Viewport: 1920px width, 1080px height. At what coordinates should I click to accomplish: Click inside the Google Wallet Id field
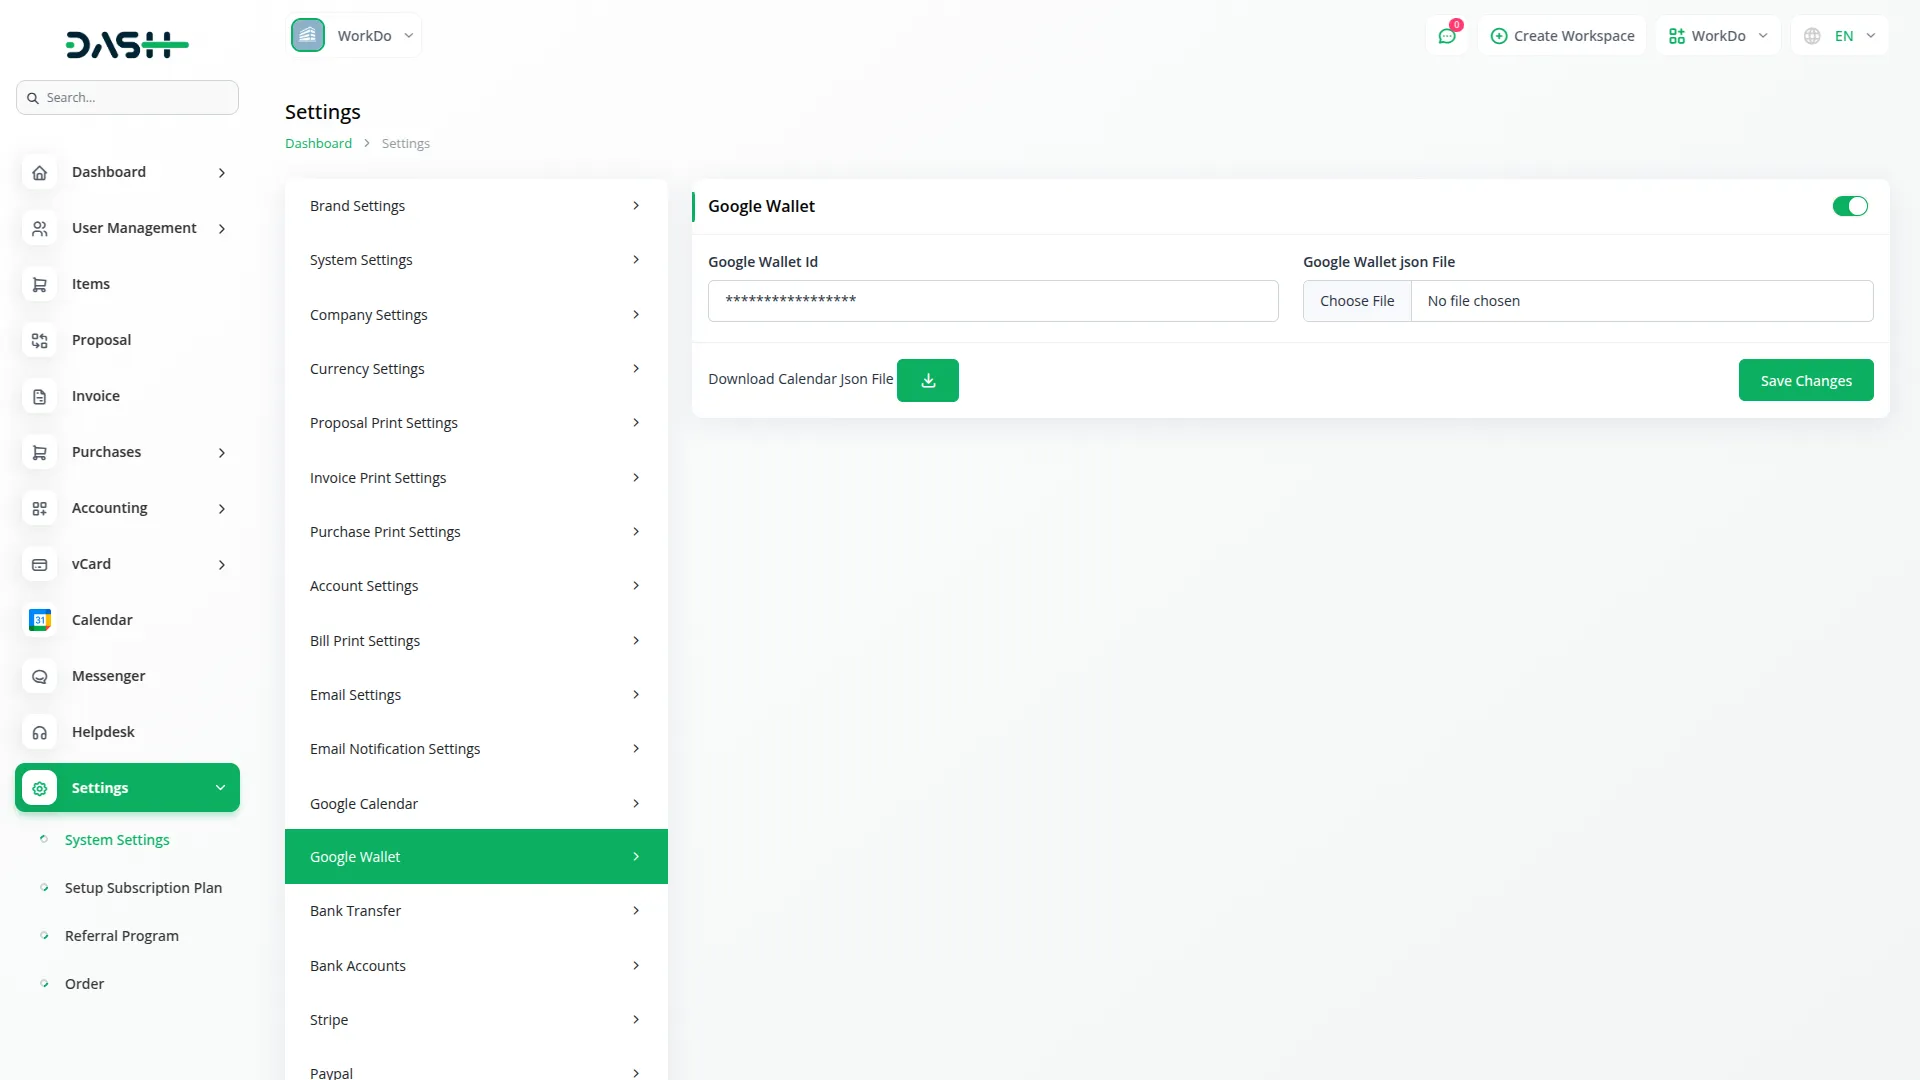click(x=992, y=300)
